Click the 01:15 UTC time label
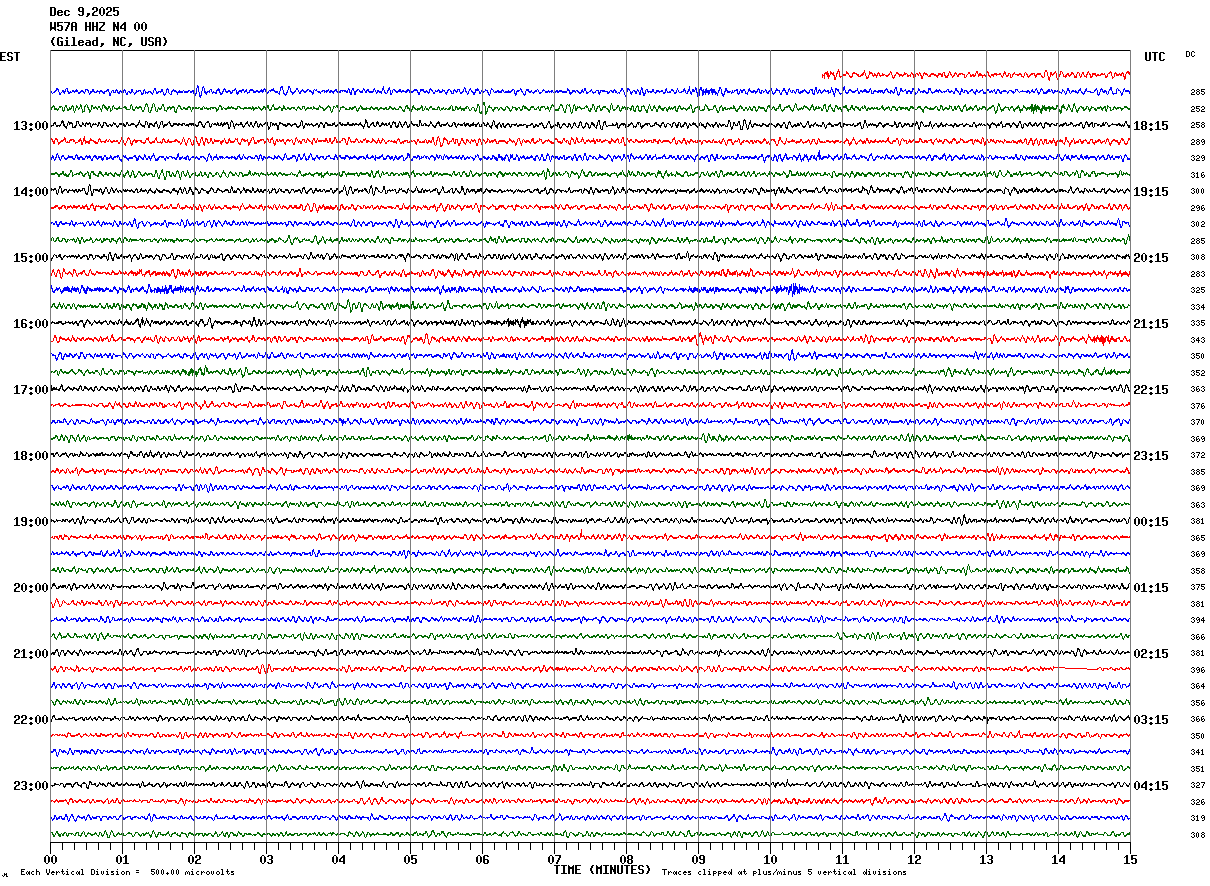Screen dimensions: 1210x886 [1151, 588]
